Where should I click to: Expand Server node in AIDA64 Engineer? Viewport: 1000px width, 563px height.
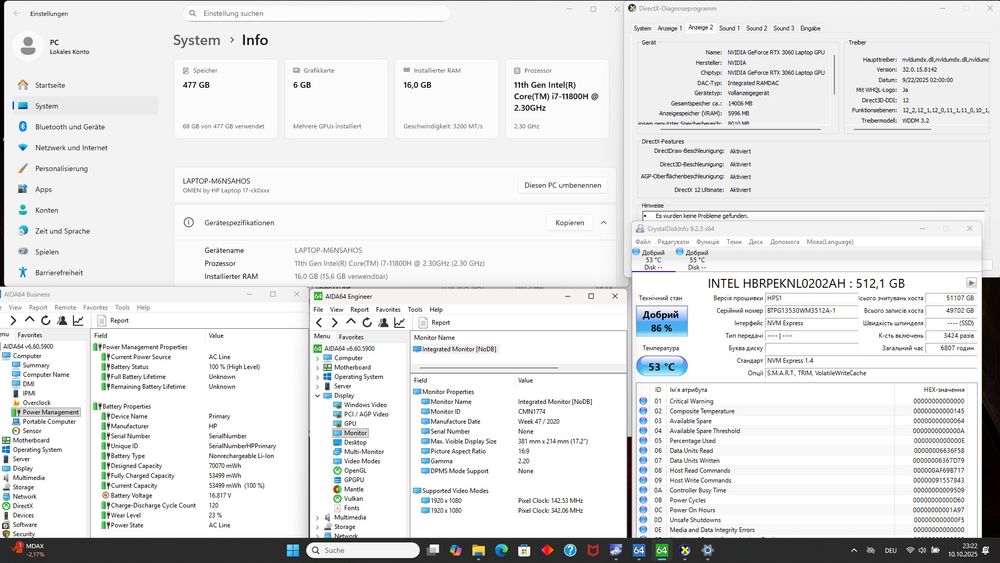click(318, 386)
